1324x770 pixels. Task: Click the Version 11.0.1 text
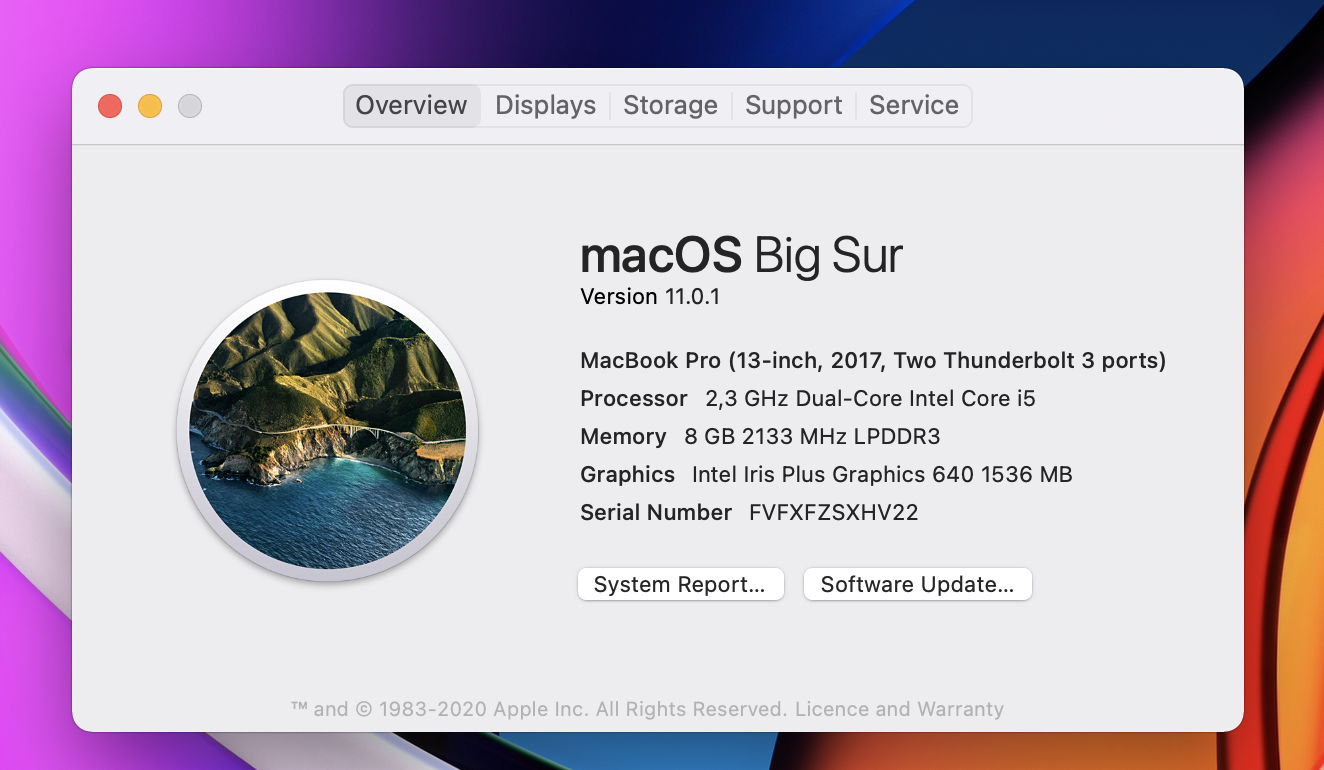(x=650, y=297)
